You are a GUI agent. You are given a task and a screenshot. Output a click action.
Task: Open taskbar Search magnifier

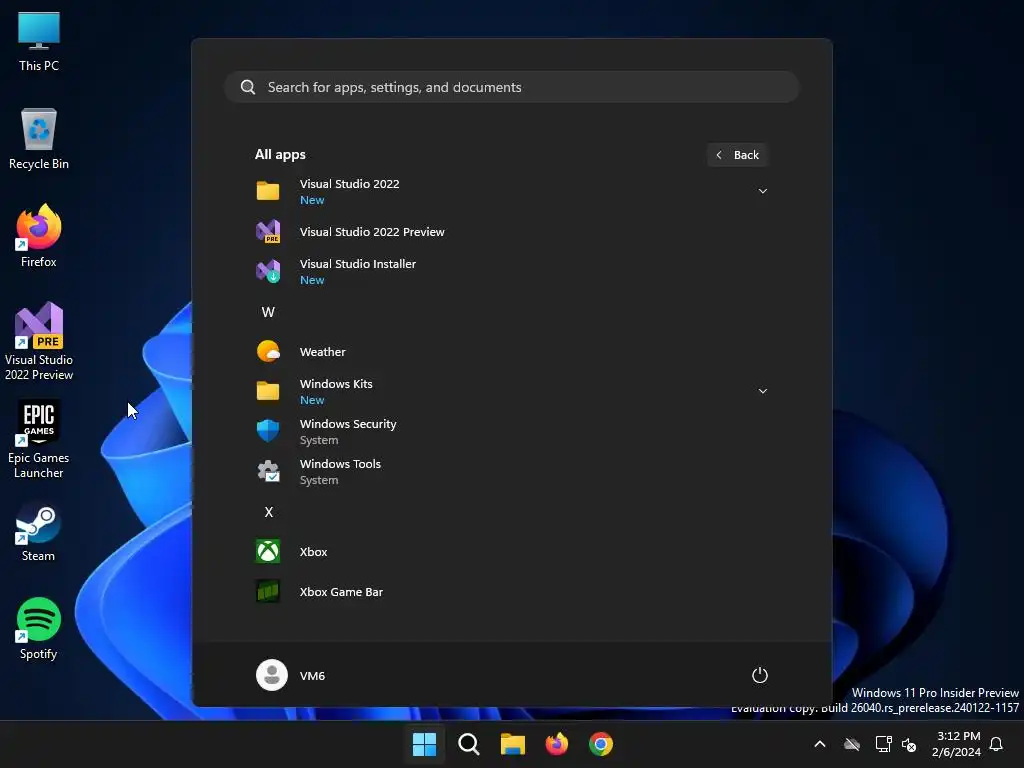click(469, 744)
